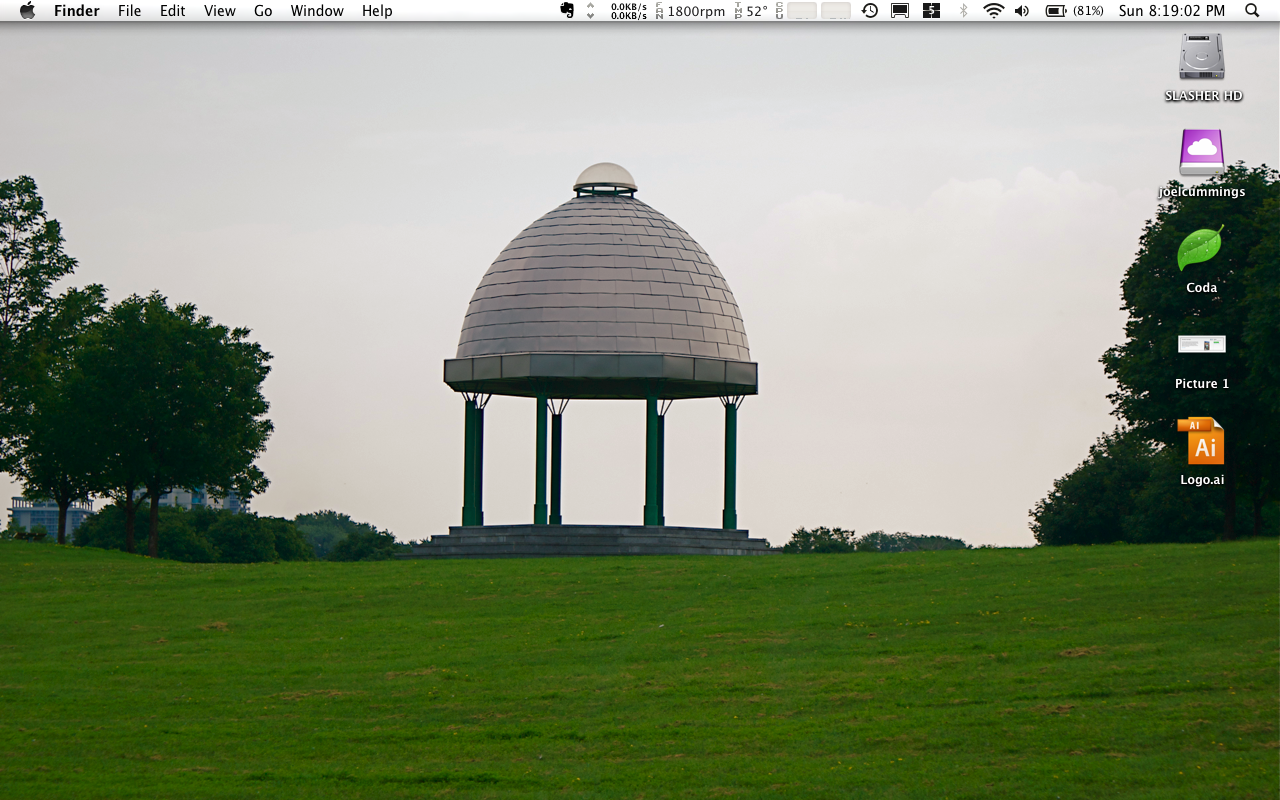
Task: Select the Picture 1 screenshot thumbnail
Action: click(x=1201, y=345)
